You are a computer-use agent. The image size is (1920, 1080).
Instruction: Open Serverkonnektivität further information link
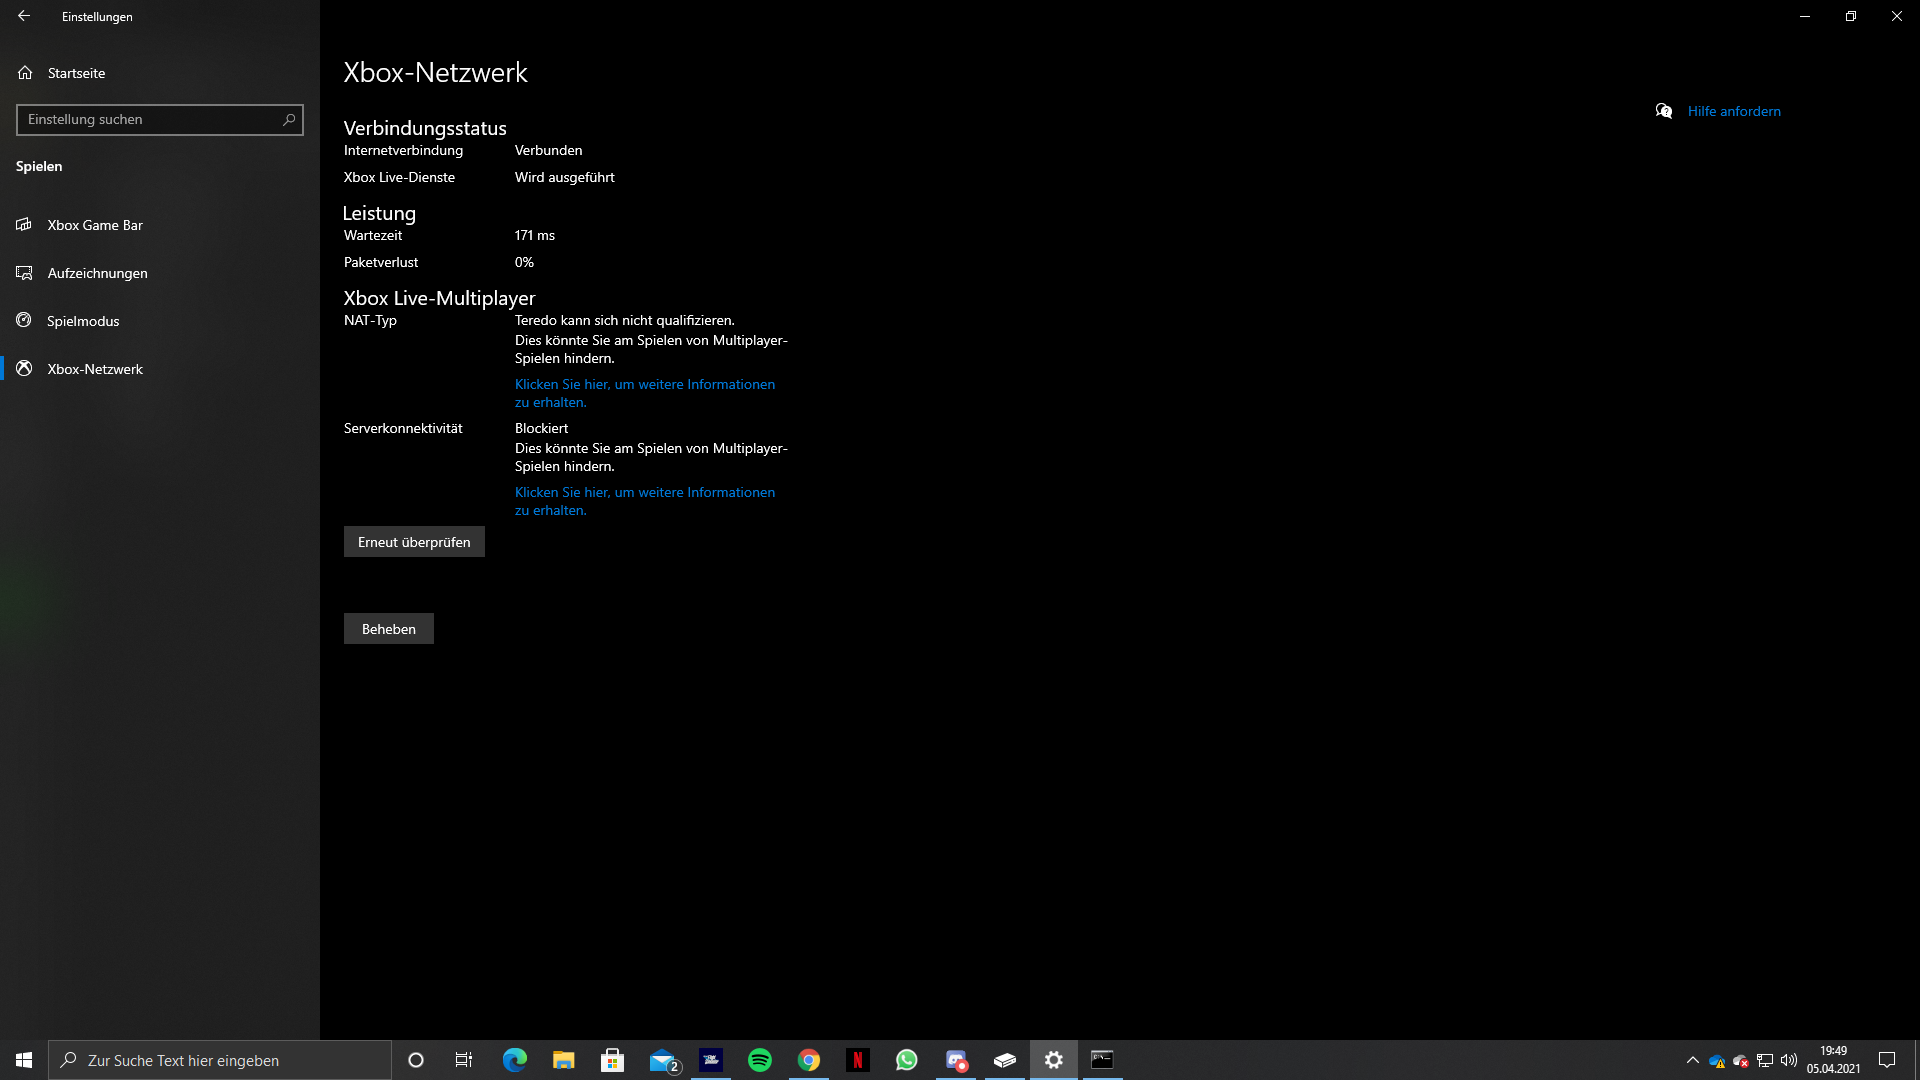click(645, 501)
